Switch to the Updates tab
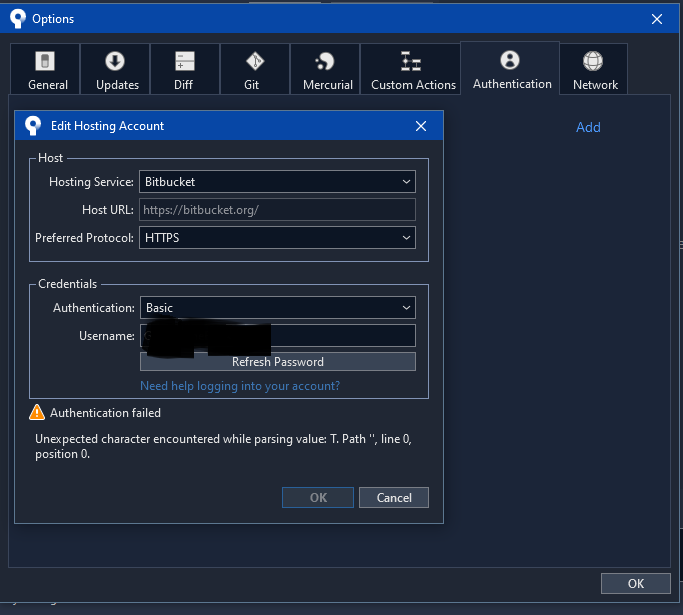This screenshot has width=683, height=615. (x=115, y=69)
